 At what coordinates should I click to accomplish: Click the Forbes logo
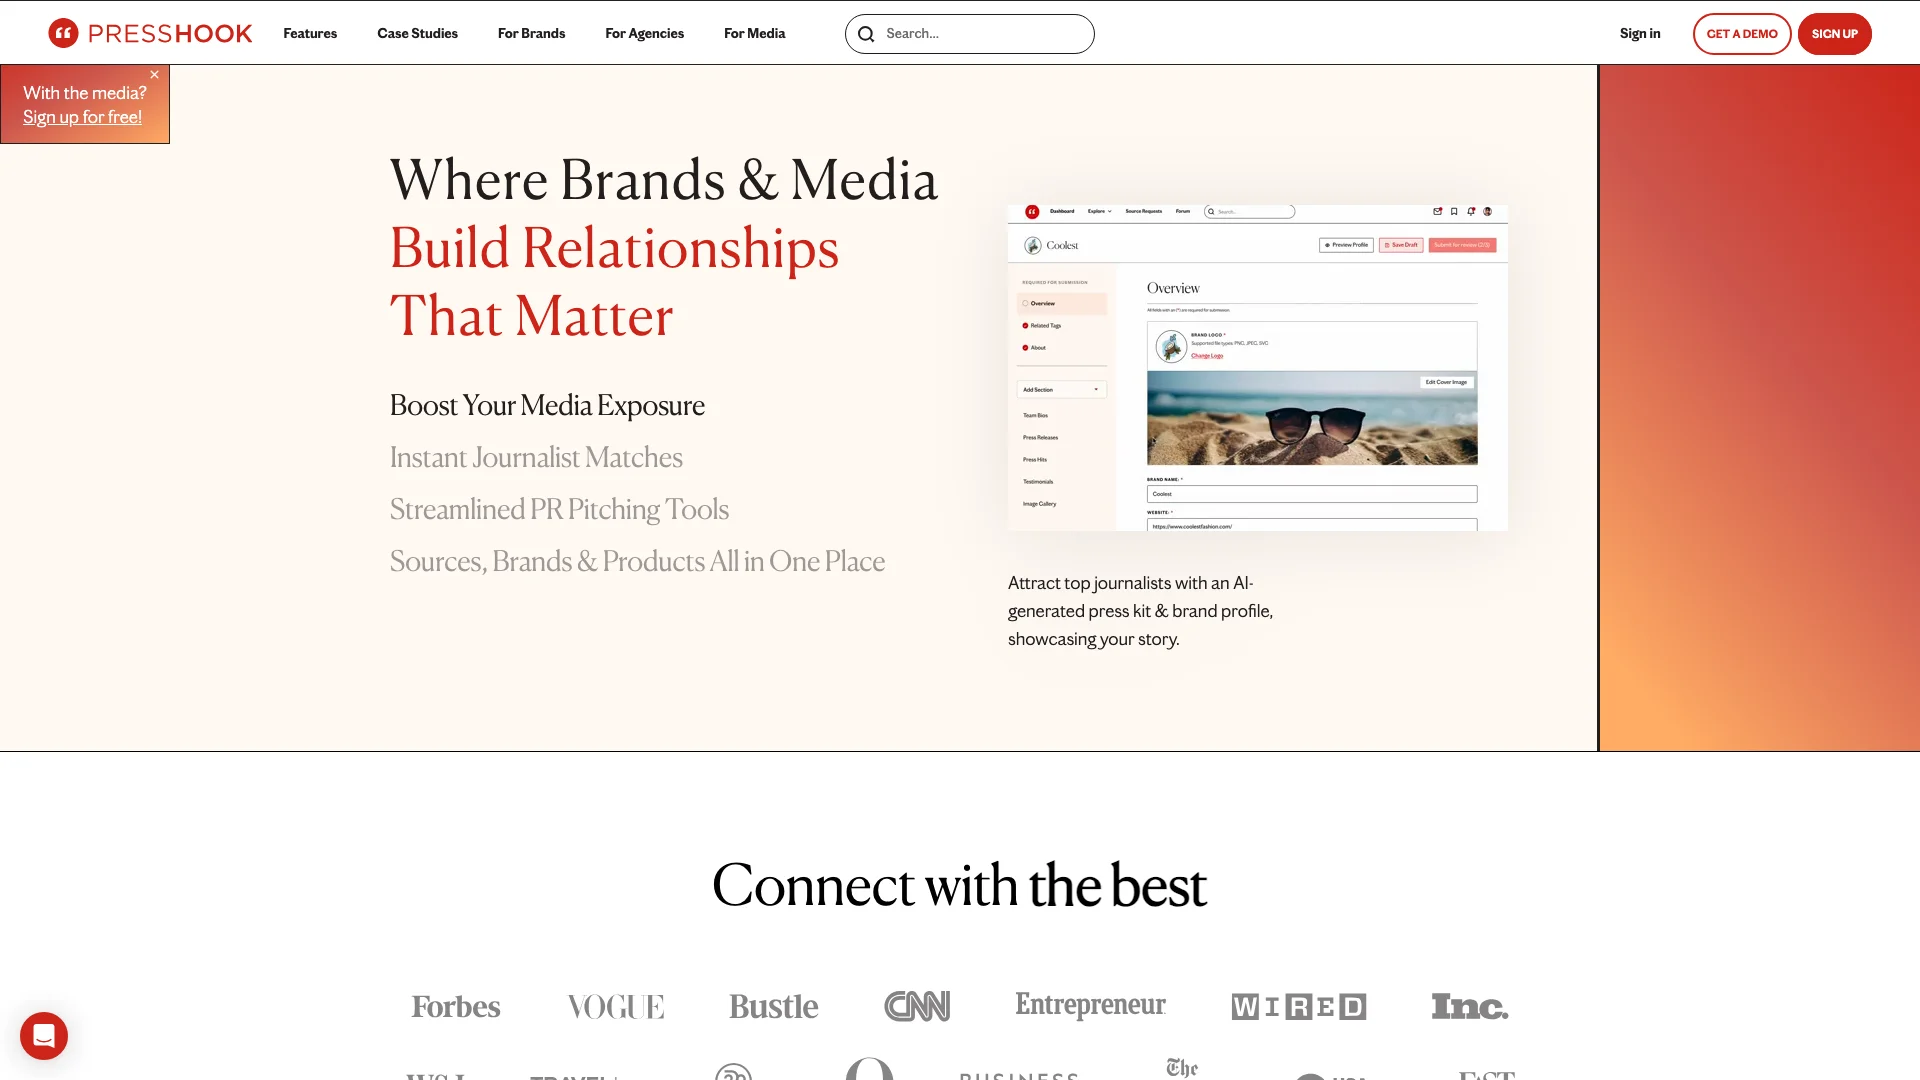point(456,1007)
